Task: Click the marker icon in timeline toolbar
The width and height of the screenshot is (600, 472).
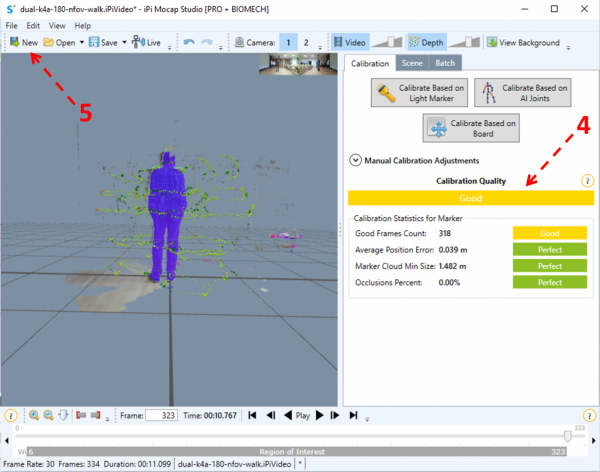Action: pyautogui.click(x=63, y=415)
